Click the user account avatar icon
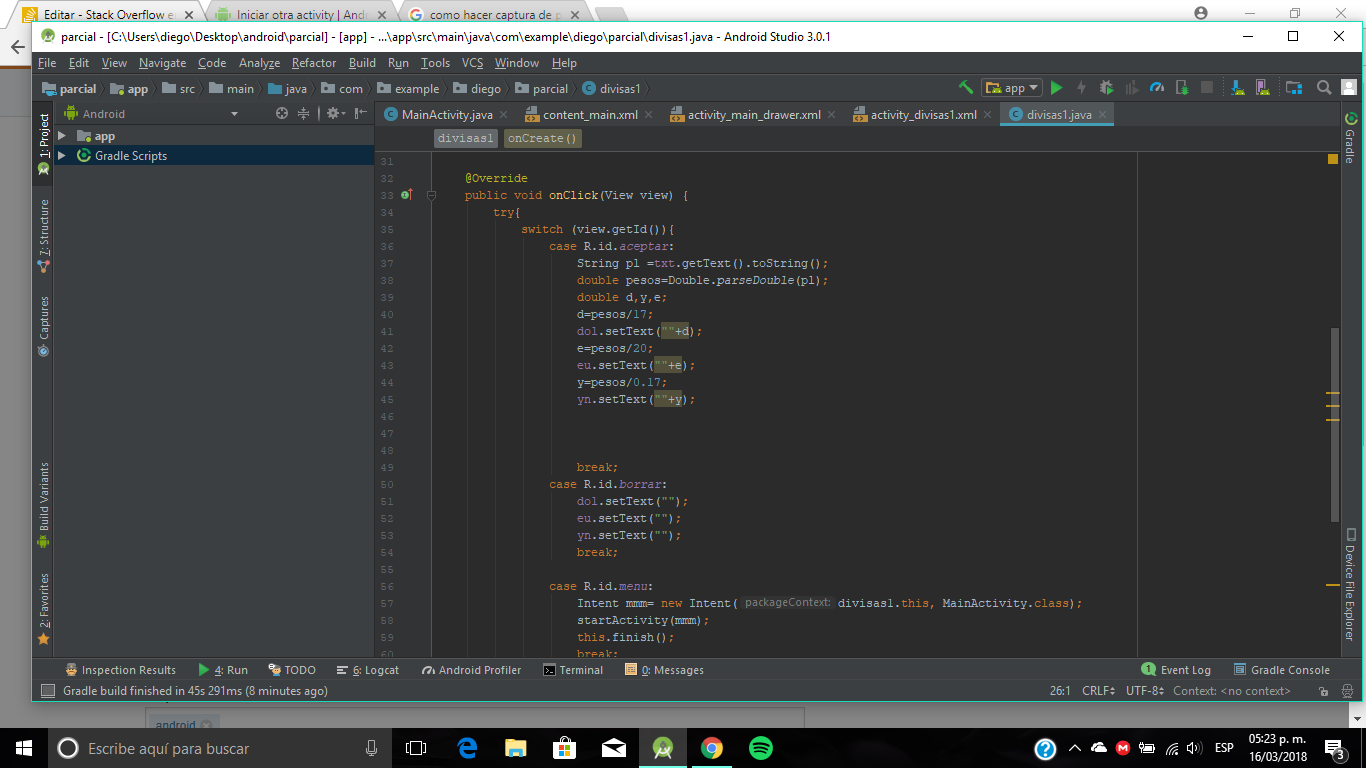The height and width of the screenshot is (768, 1366). pos(1349,88)
